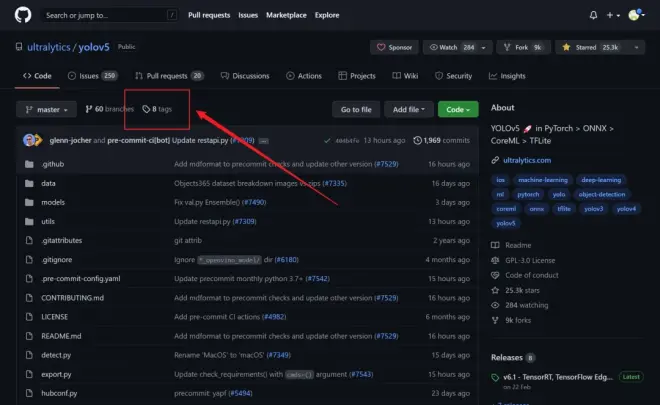660x405 pixels.
Task: Open the user avatar menu
Action: click(636, 15)
